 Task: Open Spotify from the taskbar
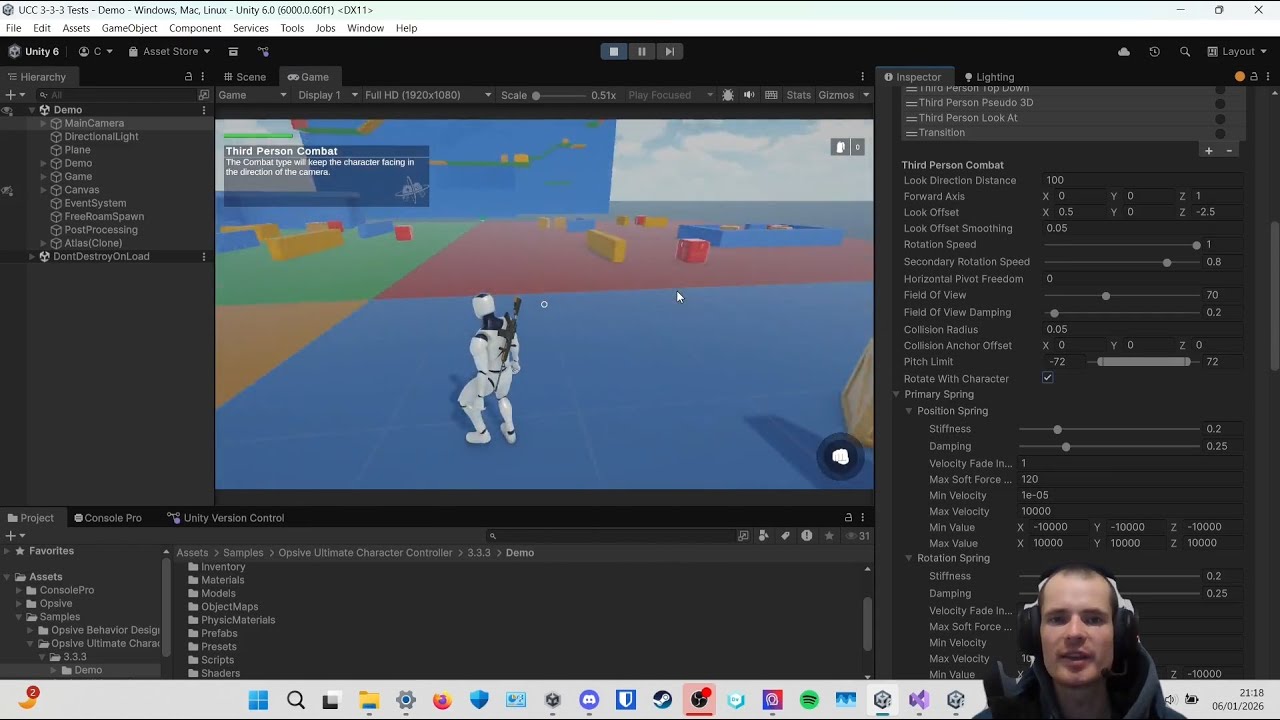click(809, 700)
